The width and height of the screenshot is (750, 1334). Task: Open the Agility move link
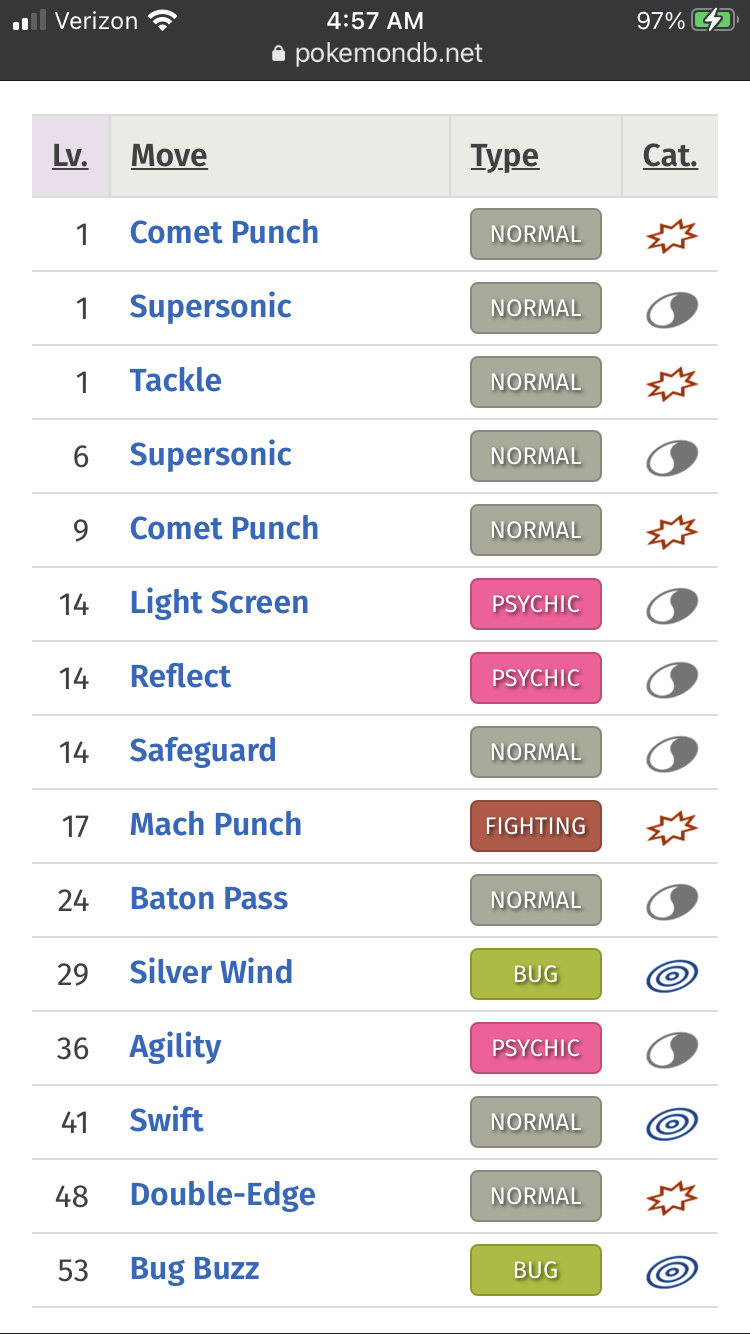pyautogui.click(x=175, y=1048)
